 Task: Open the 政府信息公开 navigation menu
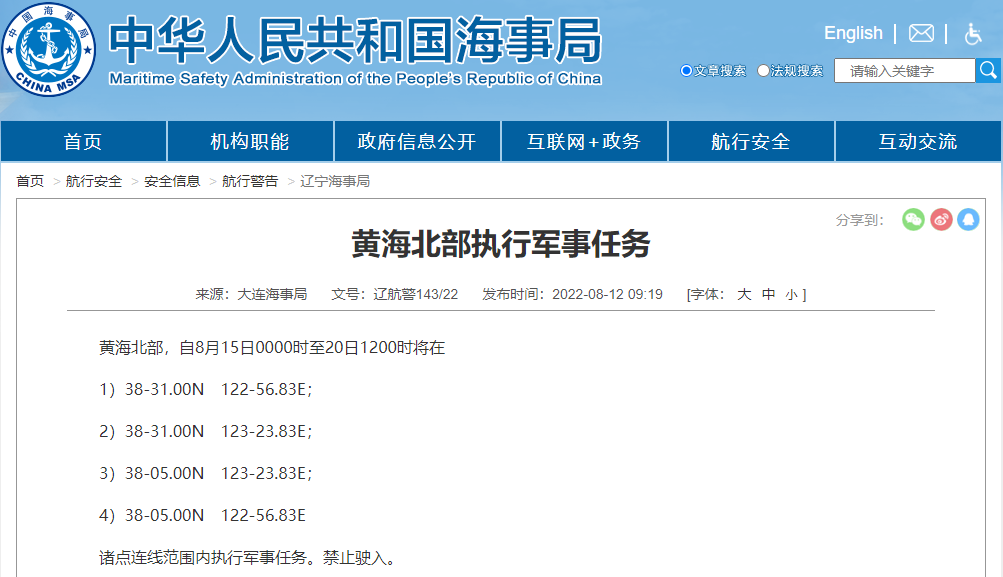click(417, 141)
